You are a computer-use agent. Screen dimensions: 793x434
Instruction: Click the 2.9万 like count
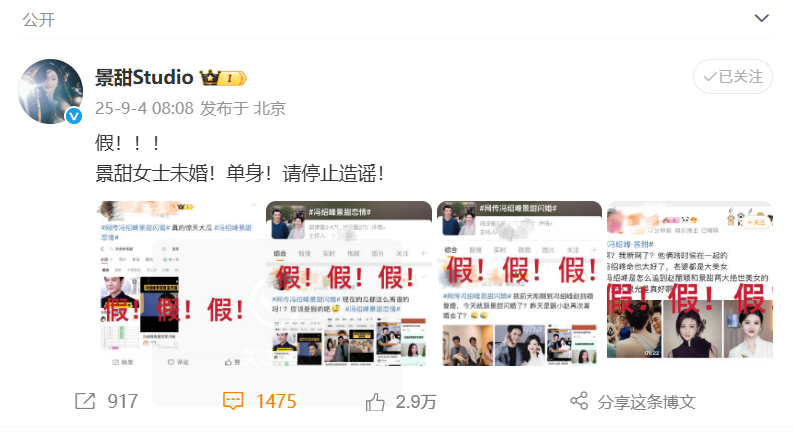tap(416, 402)
